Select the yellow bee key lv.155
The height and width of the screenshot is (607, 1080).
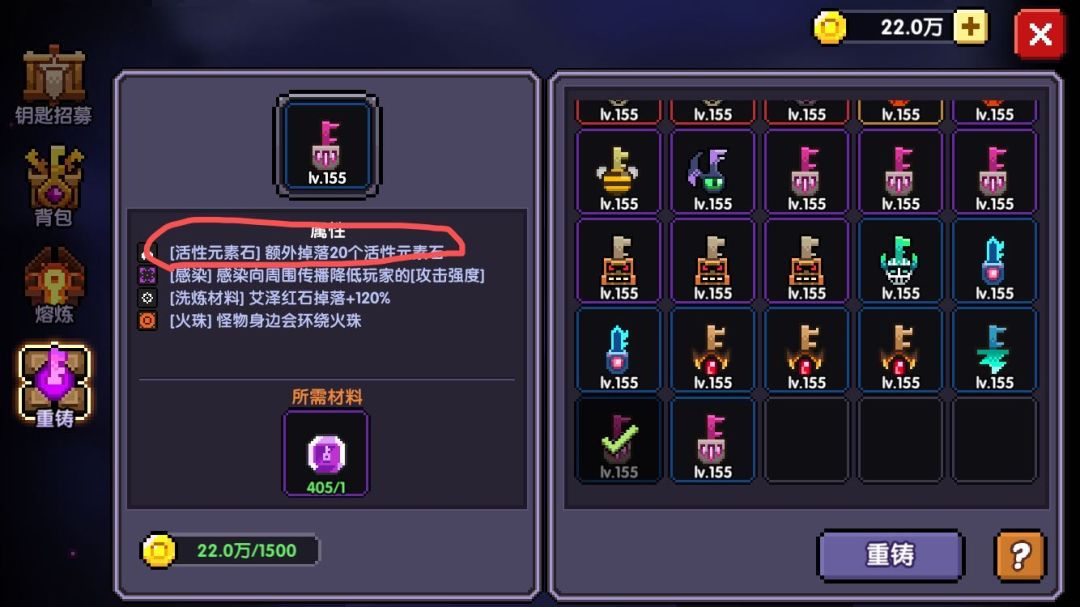[x=619, y=172]
